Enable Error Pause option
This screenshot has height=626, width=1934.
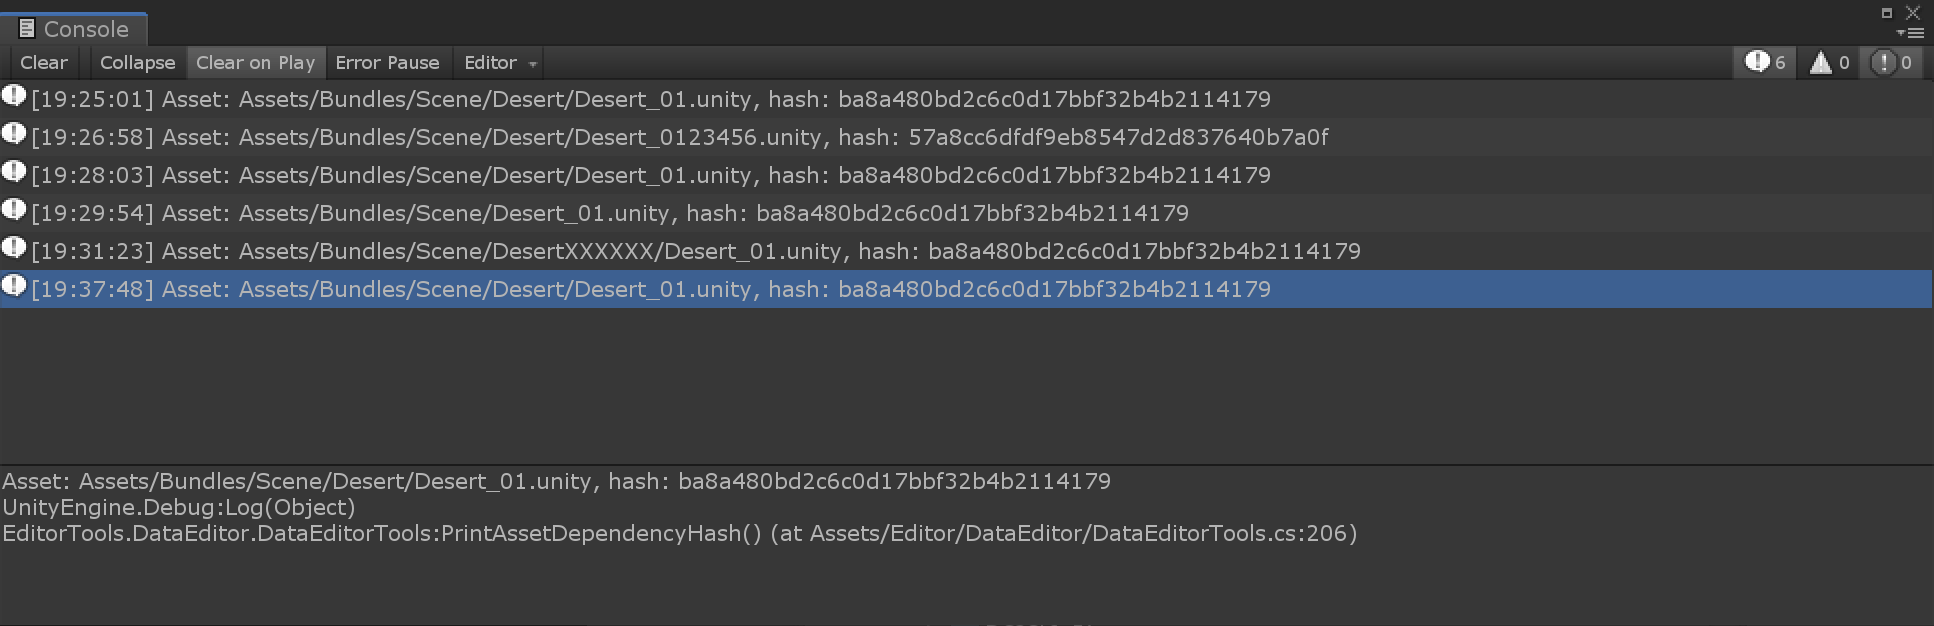[387, 63]
